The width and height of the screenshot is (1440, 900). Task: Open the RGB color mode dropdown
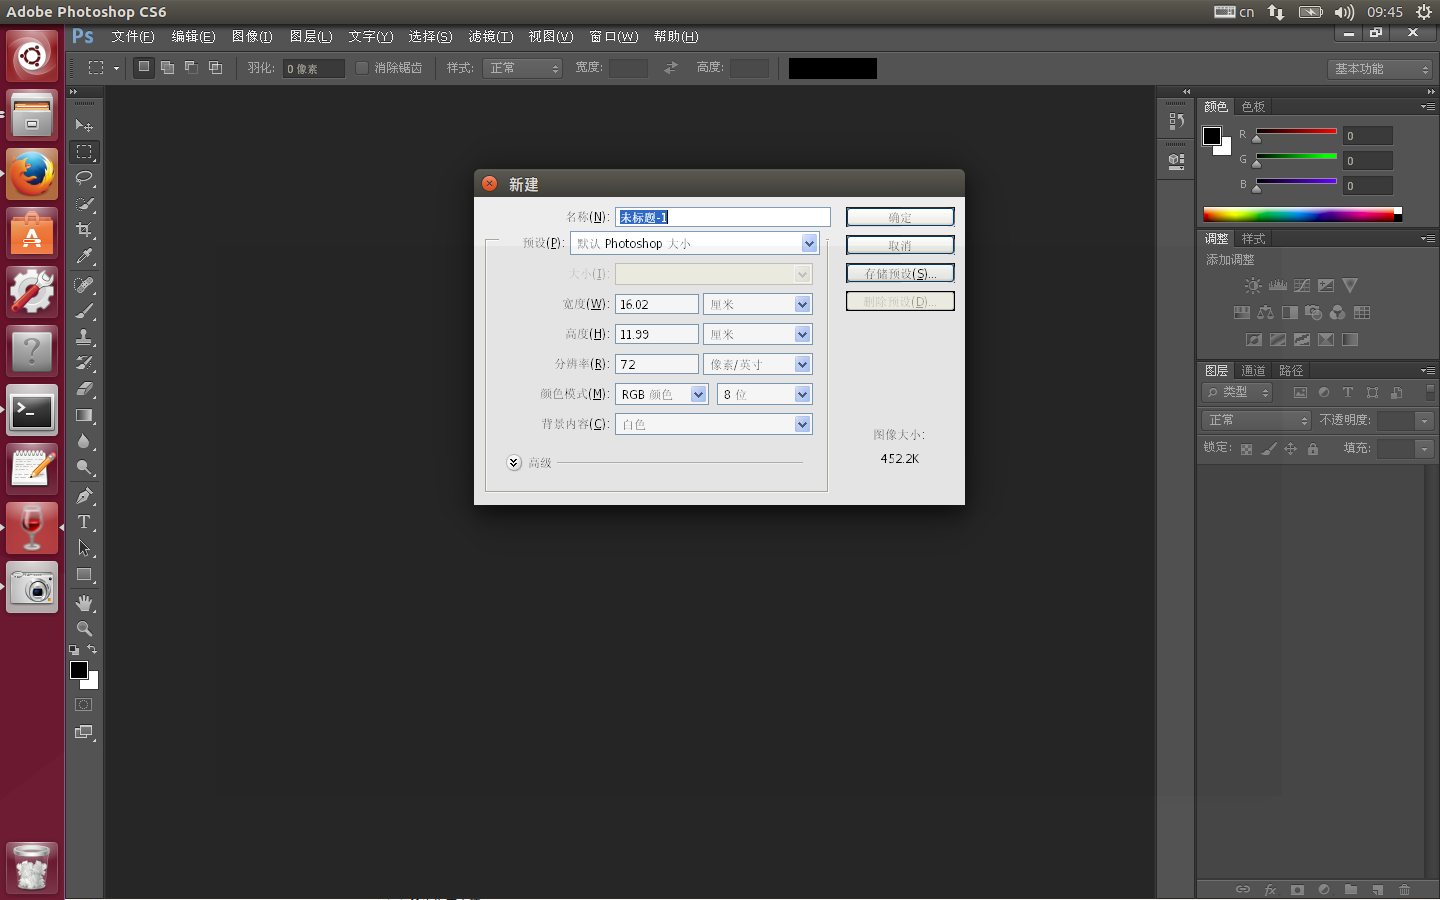(x=661, y=394)
